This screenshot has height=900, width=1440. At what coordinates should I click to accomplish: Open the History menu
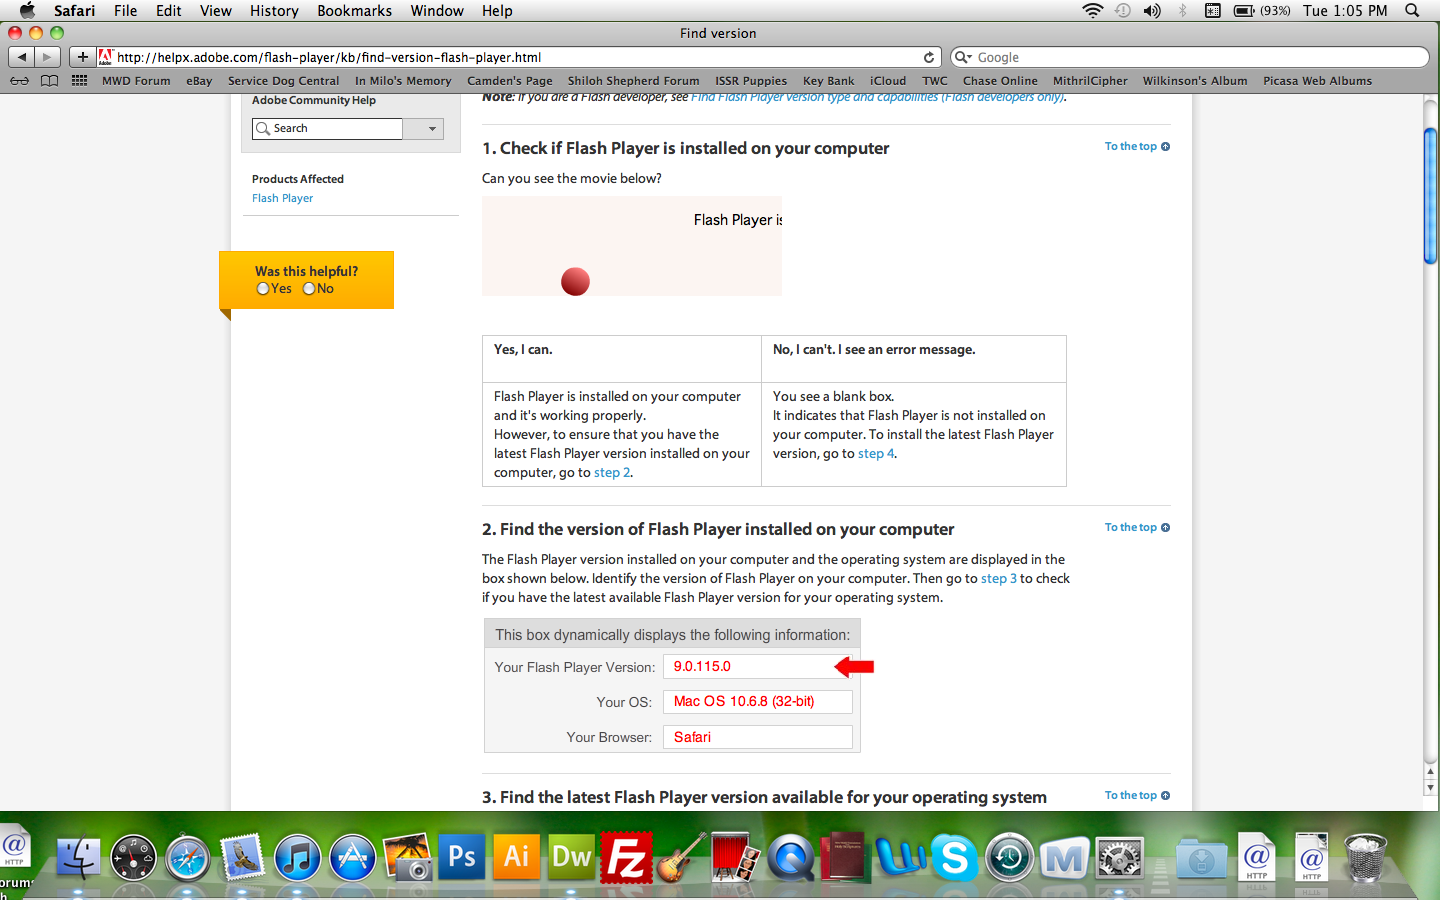click(274, 11)
